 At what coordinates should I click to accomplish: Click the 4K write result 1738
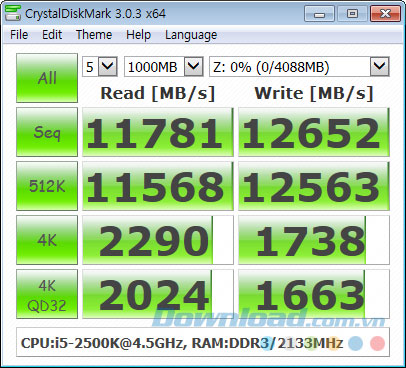pyautogui.click(x=314, y=240)
